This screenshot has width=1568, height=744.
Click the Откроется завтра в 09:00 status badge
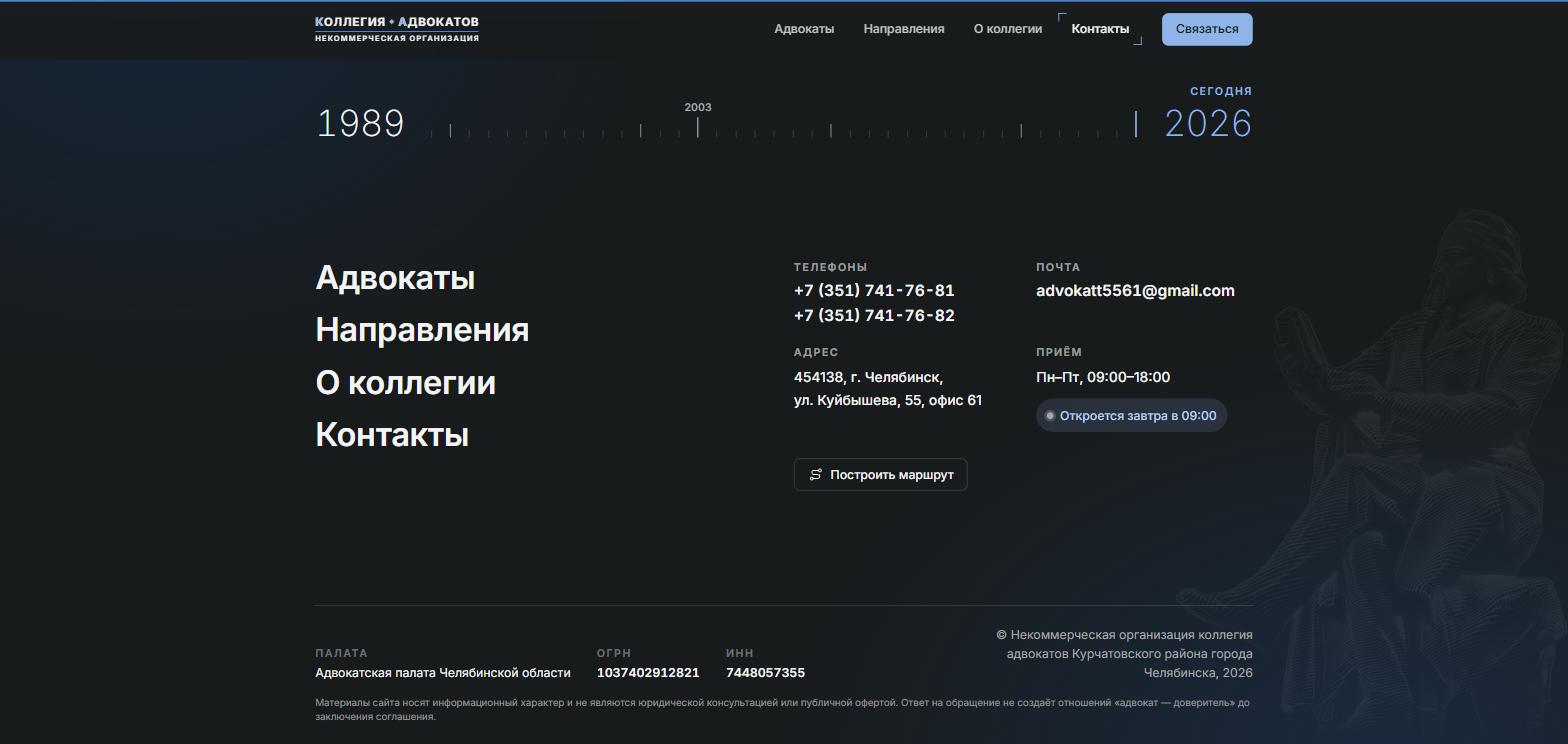tap(1131, 416)
